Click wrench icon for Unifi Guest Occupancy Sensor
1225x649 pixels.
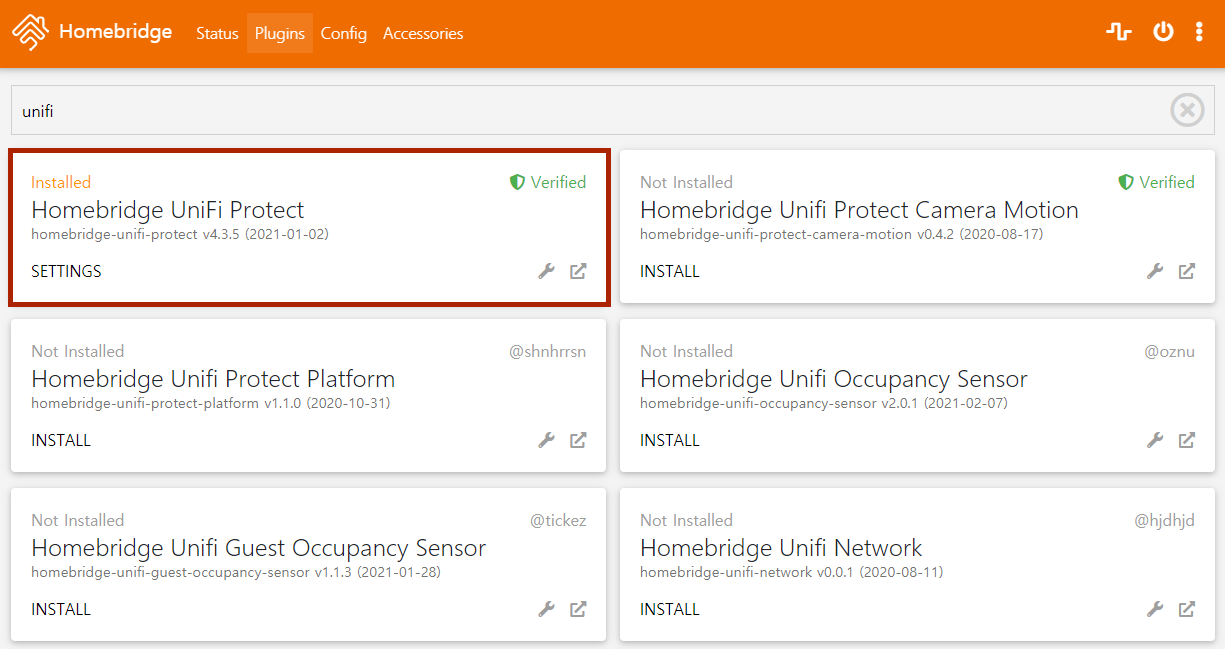click(547, 609)
